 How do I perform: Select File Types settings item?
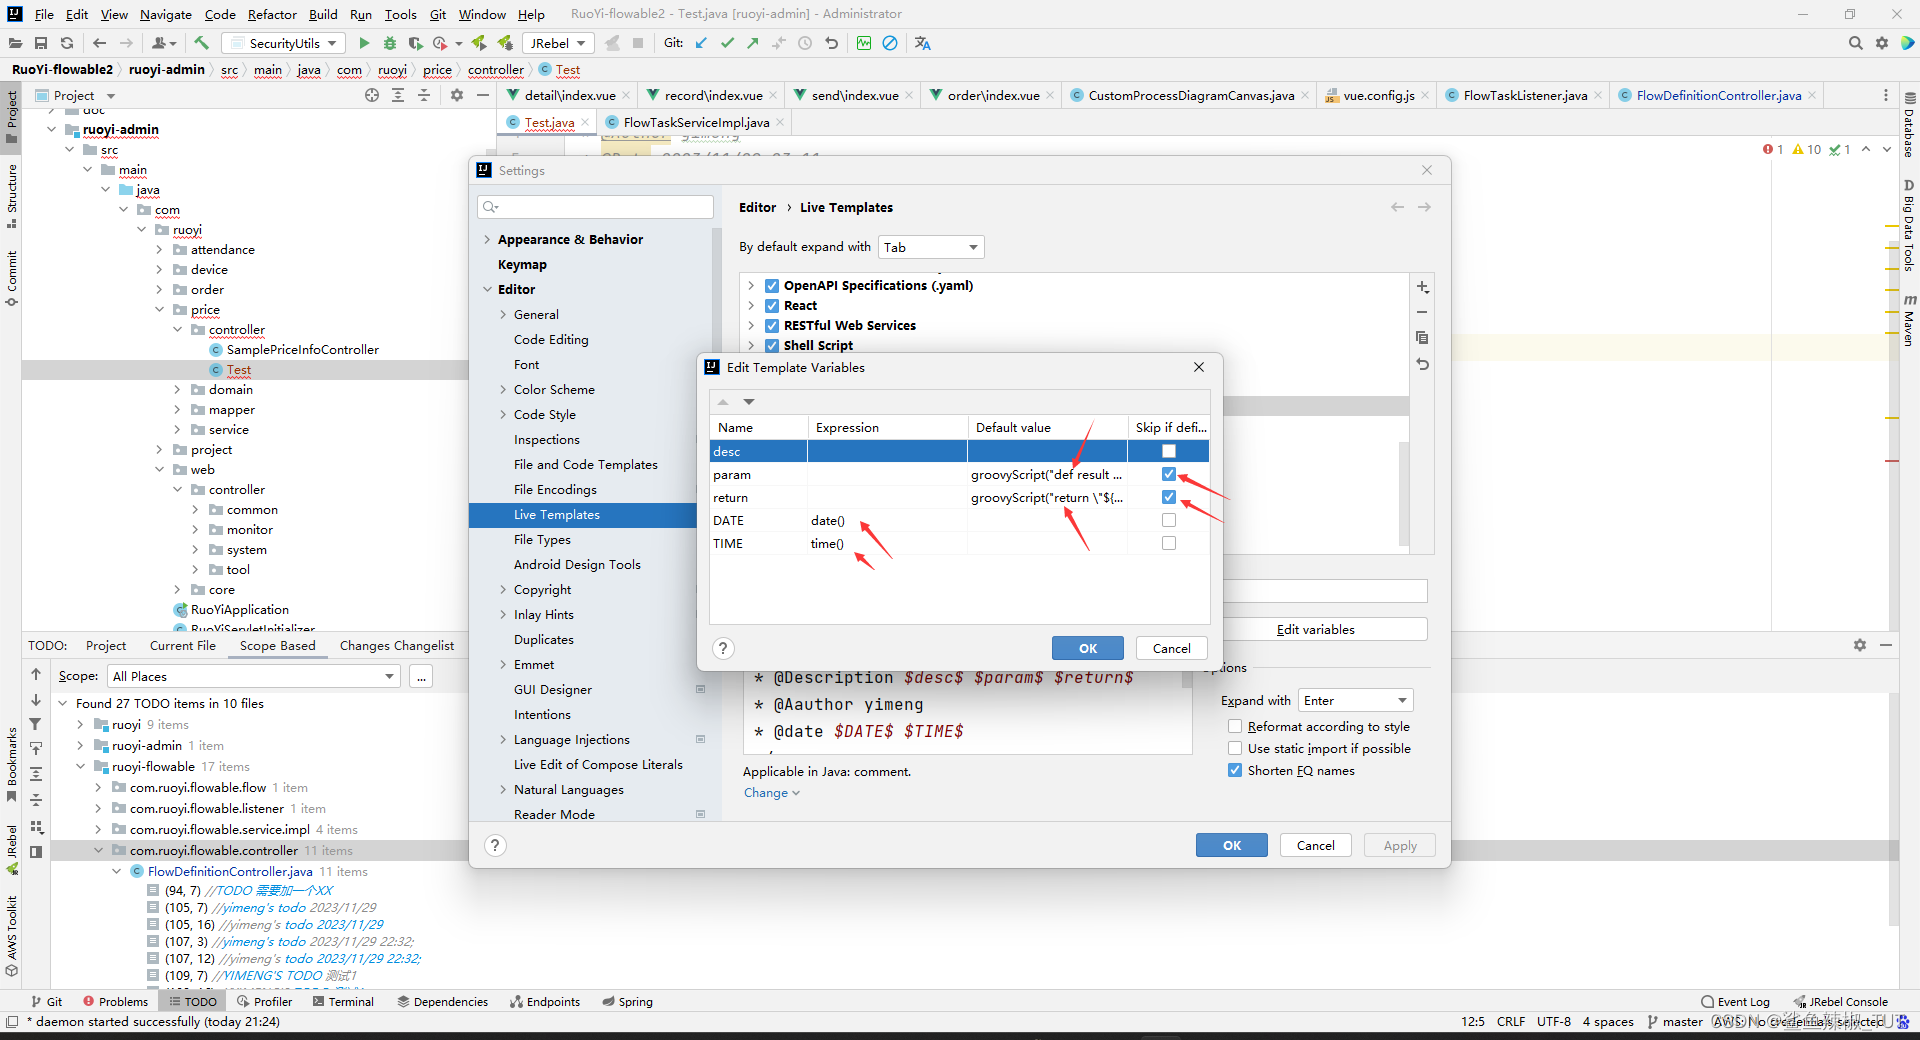tap(542, 539)
